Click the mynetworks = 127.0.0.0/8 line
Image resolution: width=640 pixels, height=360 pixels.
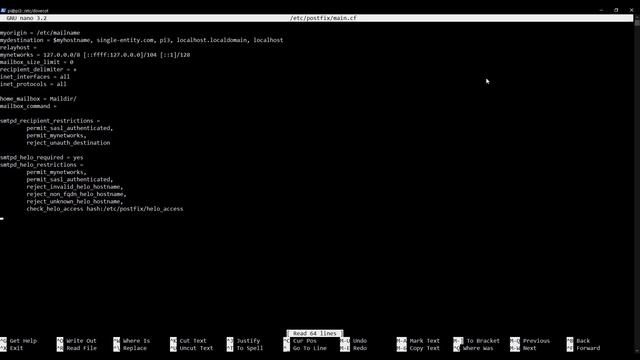click(x=95, y=55)
